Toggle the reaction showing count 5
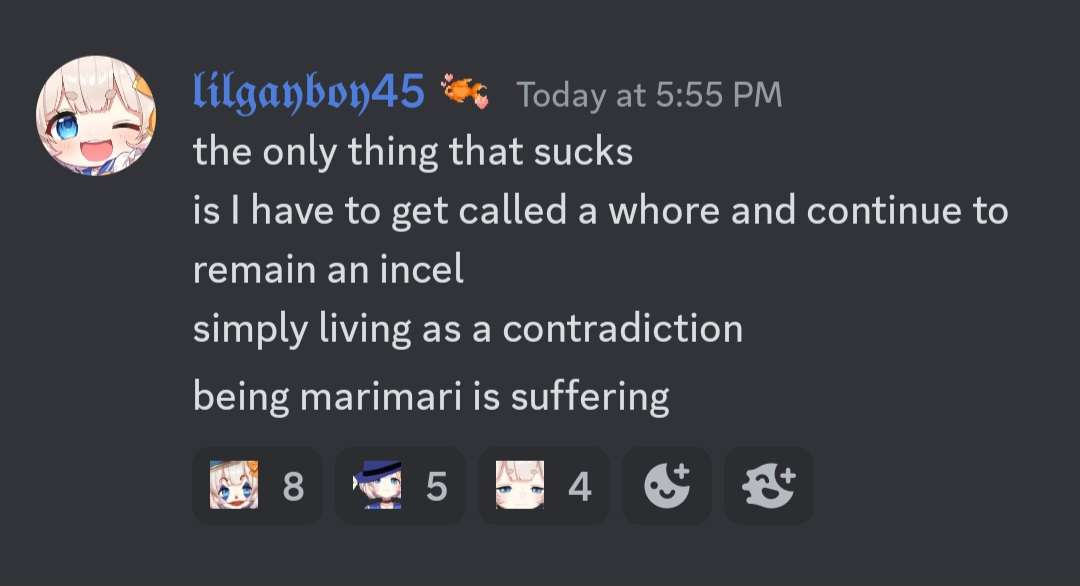 [x=400, y=485]
